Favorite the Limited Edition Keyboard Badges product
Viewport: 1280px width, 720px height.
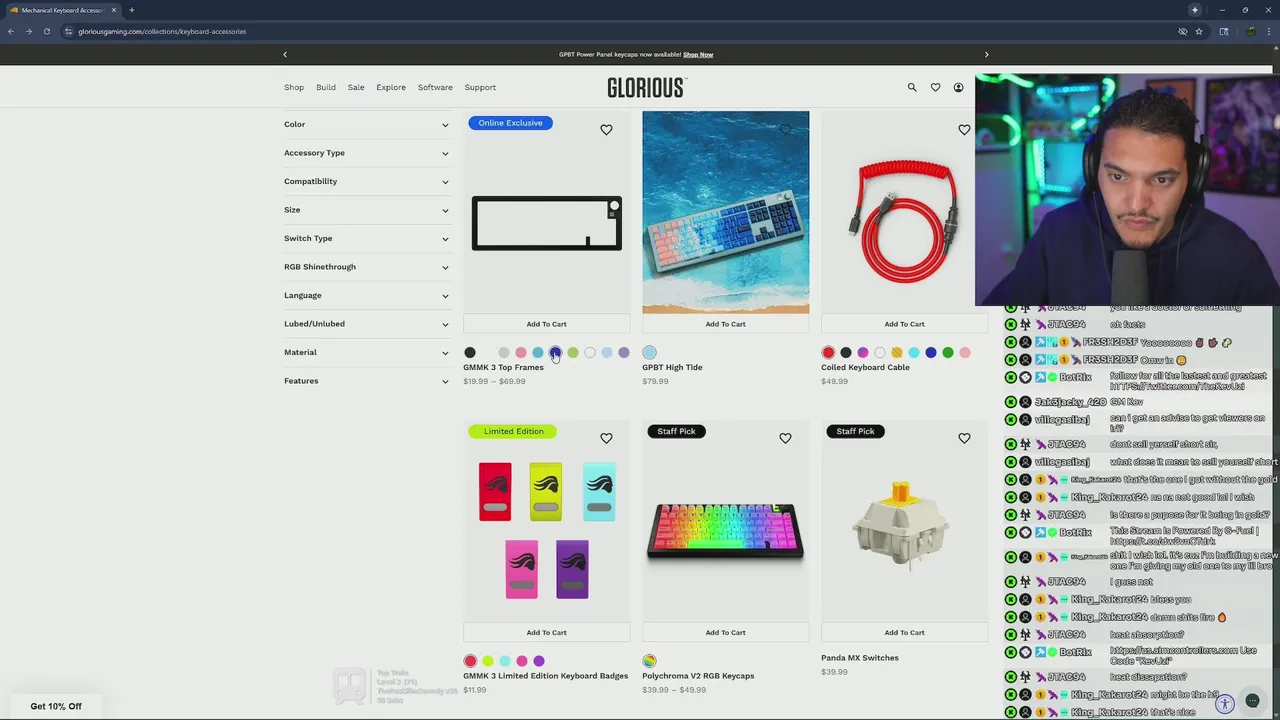point(606,438)
